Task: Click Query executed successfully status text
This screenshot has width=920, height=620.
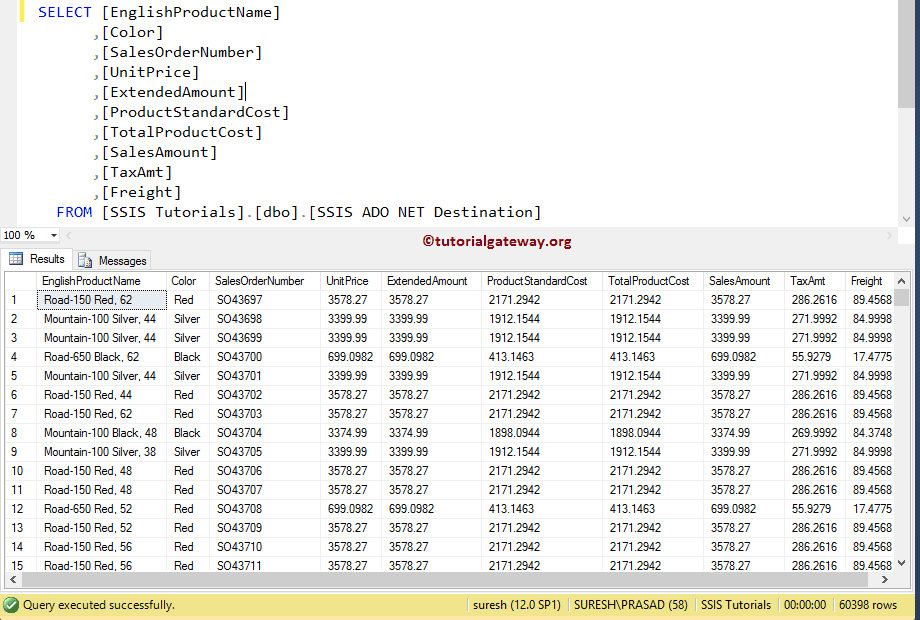Action: (x=99, y=605)
